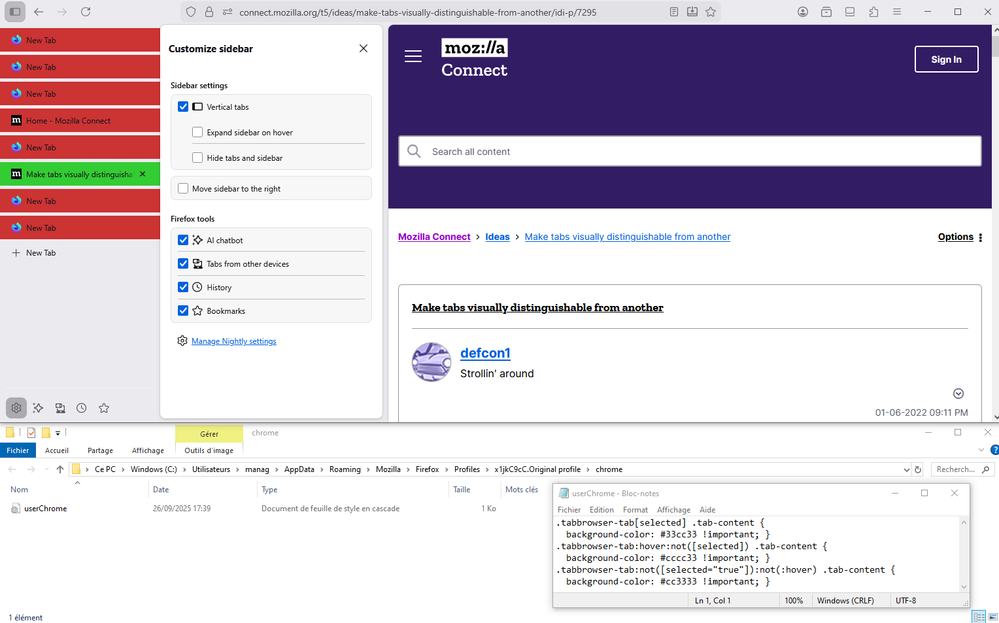Check Move sidebar to the right
This screenshot has width=999, height=623.
pos(183,188)
